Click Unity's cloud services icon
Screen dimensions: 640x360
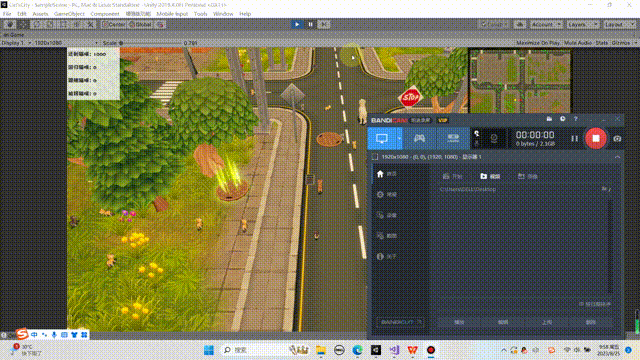[520, 24]
